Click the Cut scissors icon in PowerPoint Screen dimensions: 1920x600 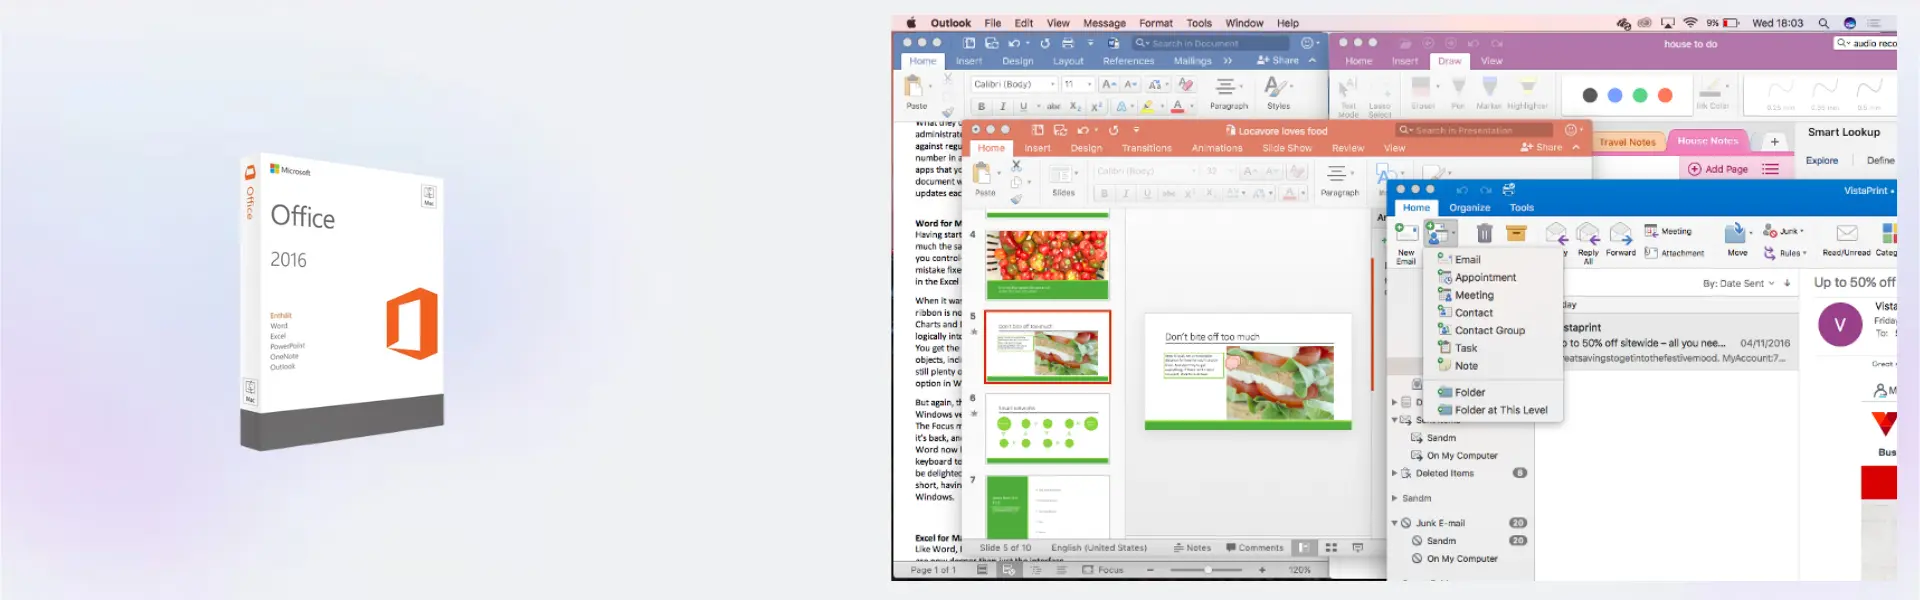pyautogui.click(x=1016, y=166)
